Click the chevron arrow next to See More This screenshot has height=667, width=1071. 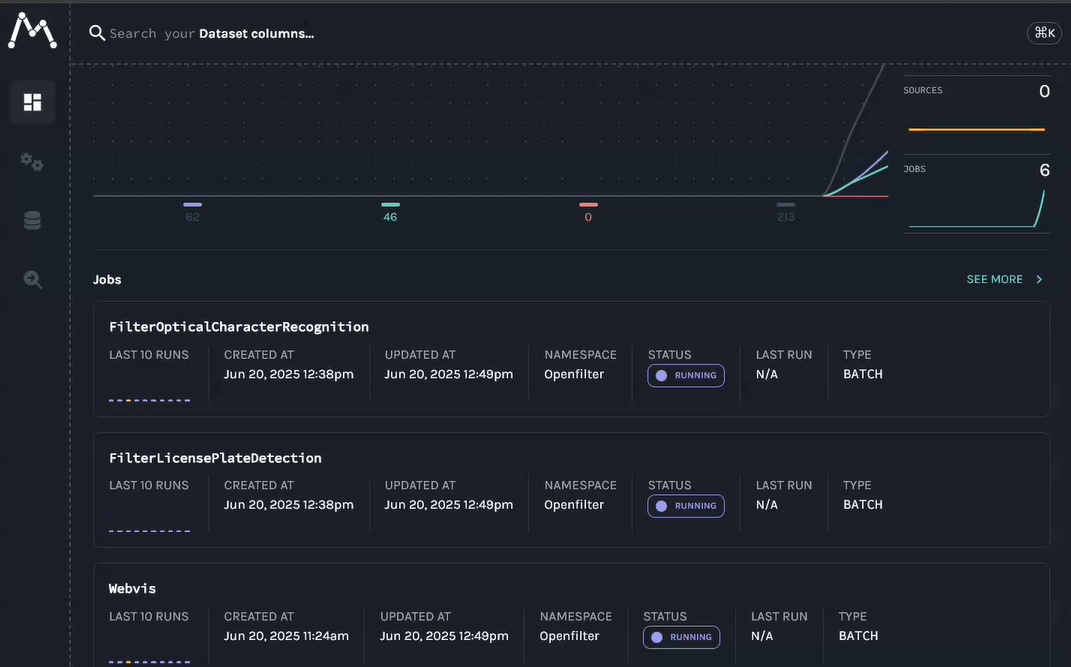pos(1039,280)
